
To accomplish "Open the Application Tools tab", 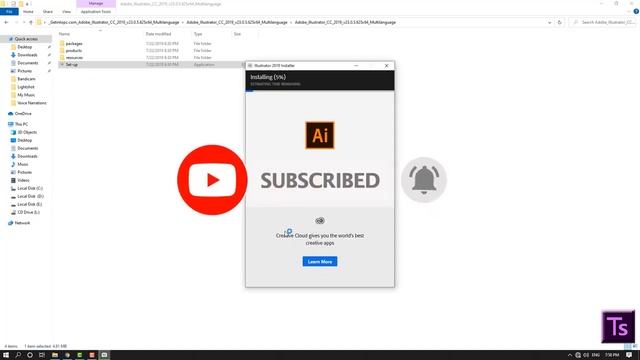I will click(96, 11).
